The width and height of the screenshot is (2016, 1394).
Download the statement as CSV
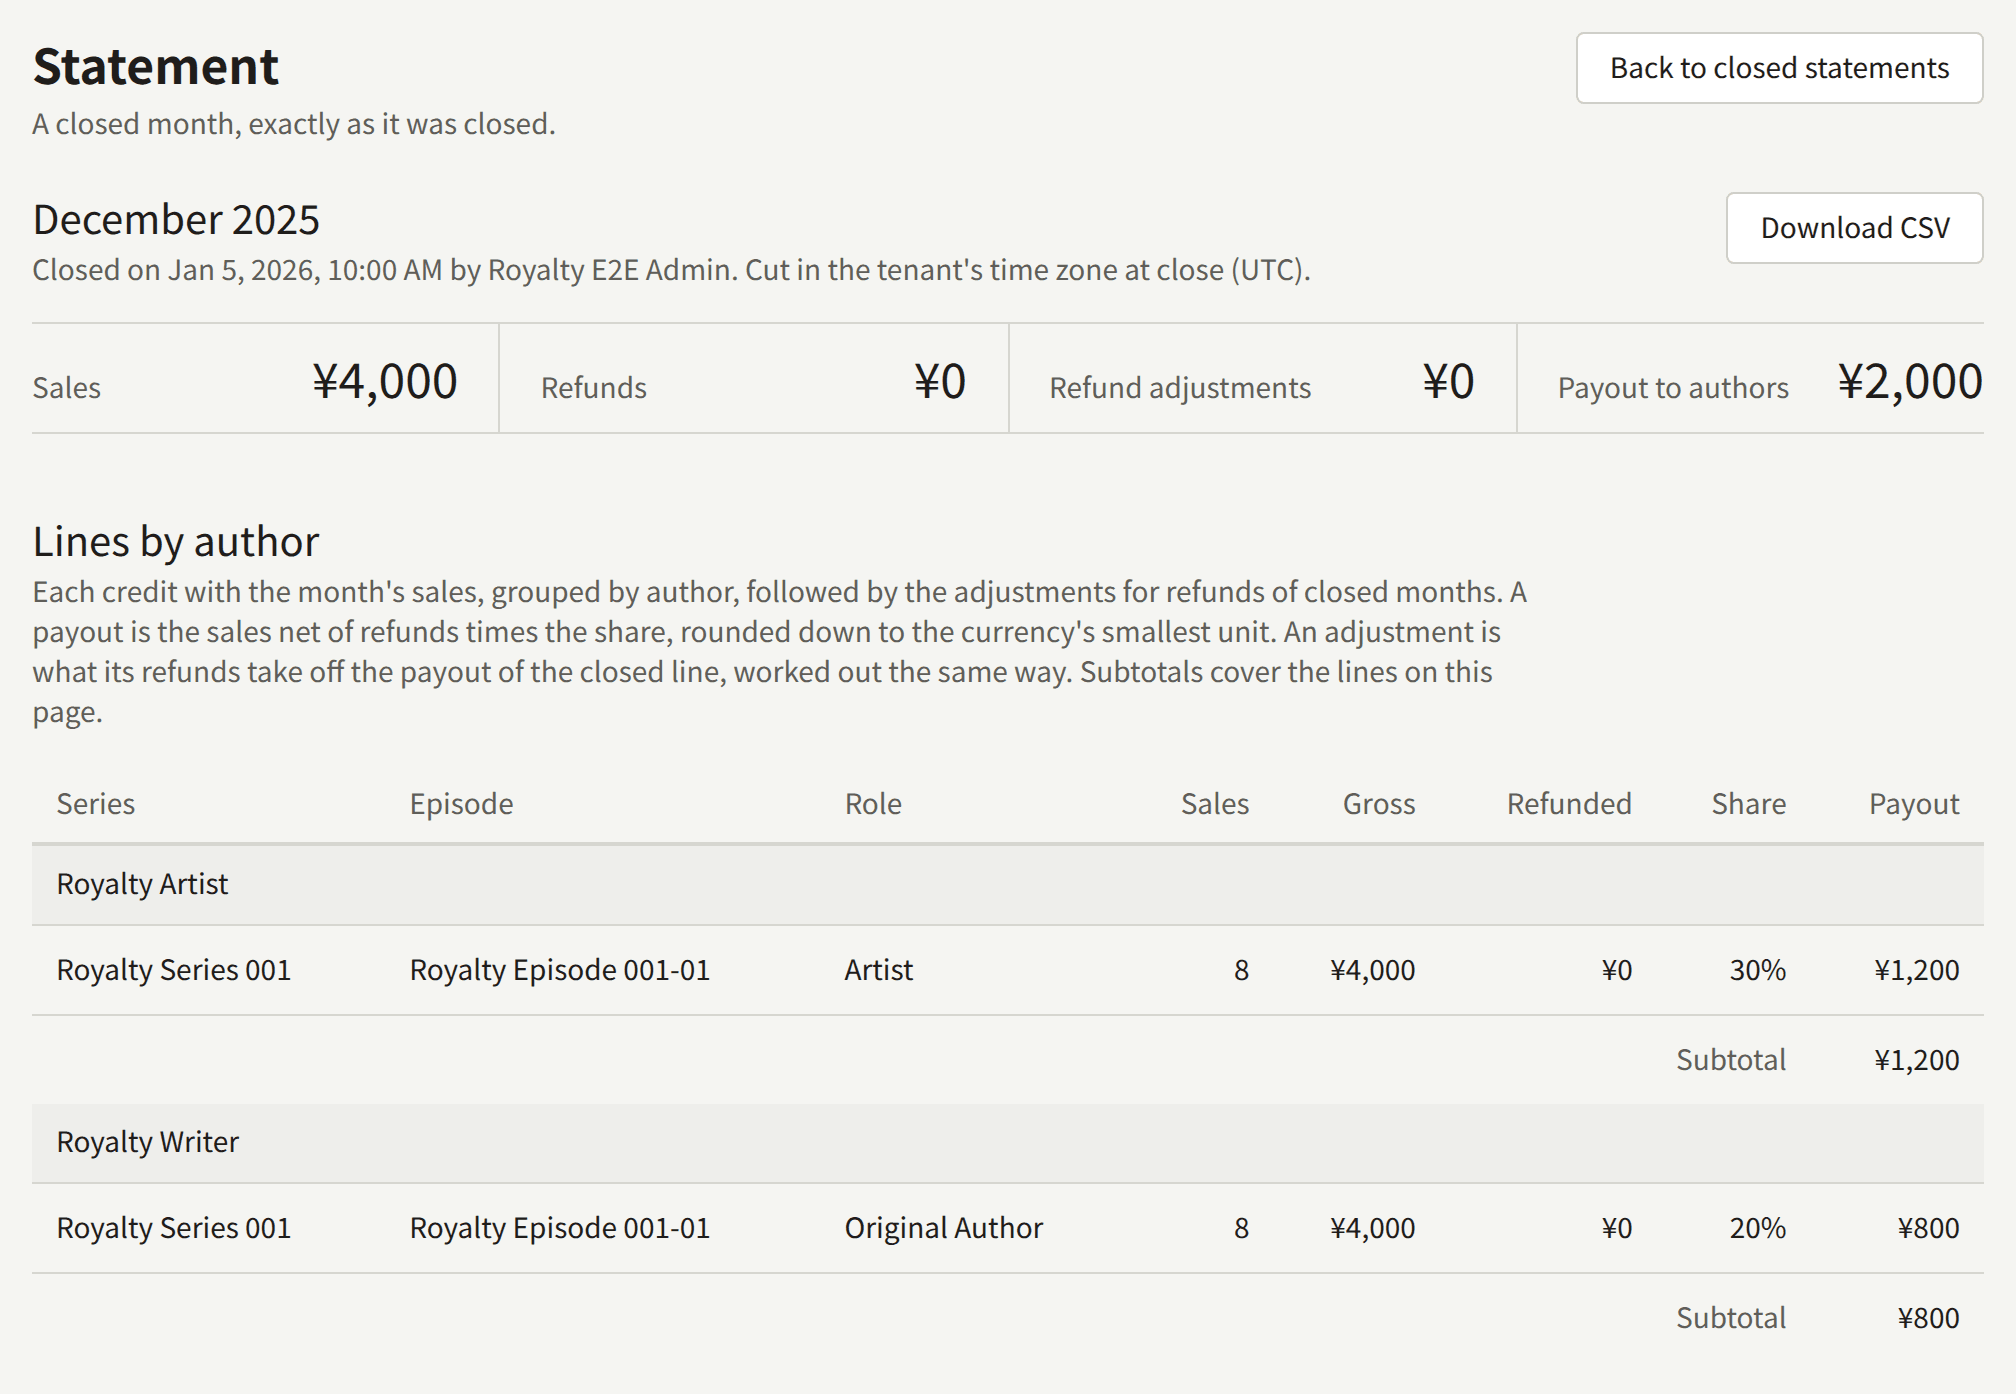tap(1854, 228)
